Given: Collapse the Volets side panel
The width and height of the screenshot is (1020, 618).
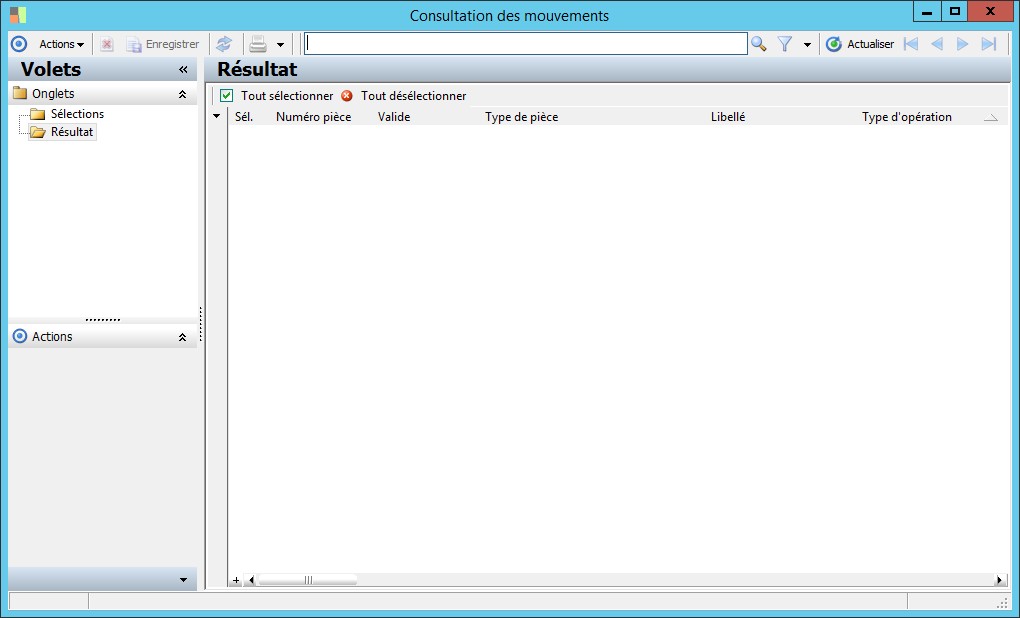Looking at the screenshot, I should click(183, 70).
